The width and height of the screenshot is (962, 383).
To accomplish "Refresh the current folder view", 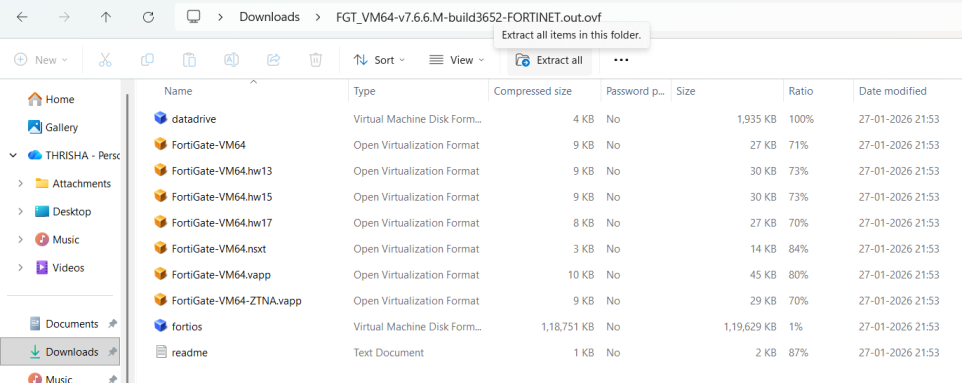I will [x=148, y=17].
